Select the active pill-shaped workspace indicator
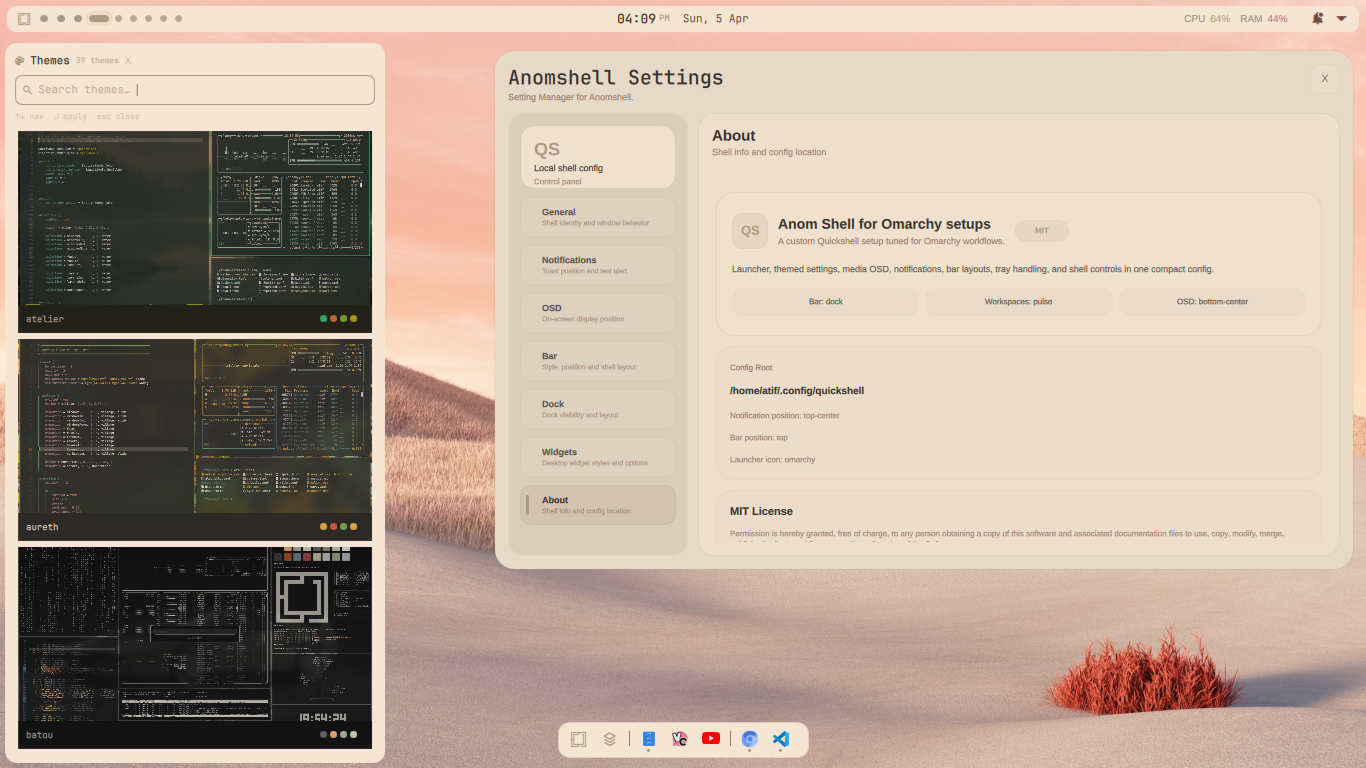The height and width of the screenshot is (768, 1366). pyautogui.click(x=99, y=18)
